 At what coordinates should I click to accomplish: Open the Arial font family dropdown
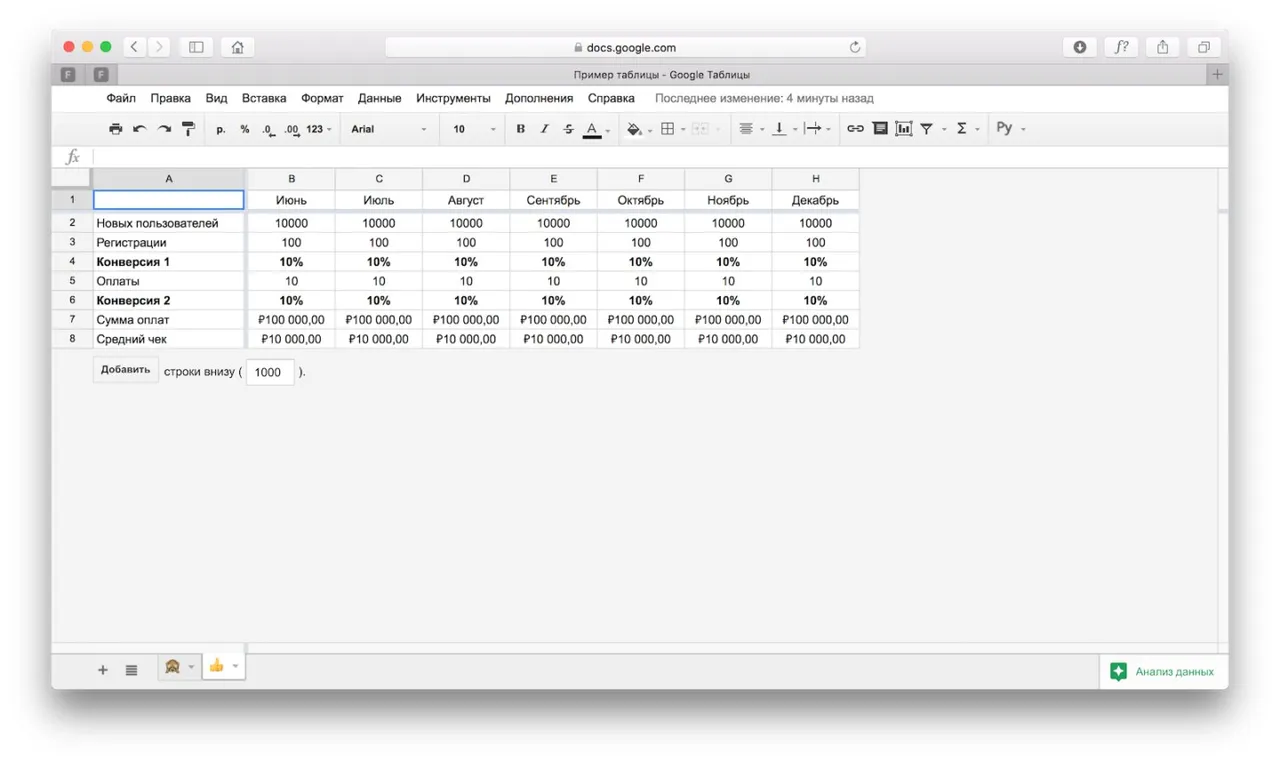[388, 129]
